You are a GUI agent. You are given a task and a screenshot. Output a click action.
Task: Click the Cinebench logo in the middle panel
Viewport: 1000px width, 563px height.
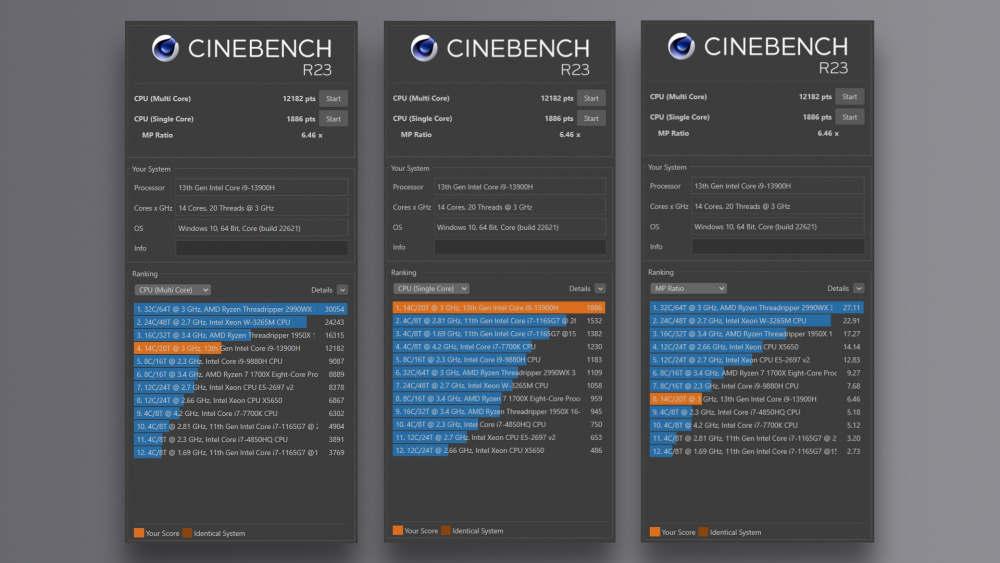[424, 48]
